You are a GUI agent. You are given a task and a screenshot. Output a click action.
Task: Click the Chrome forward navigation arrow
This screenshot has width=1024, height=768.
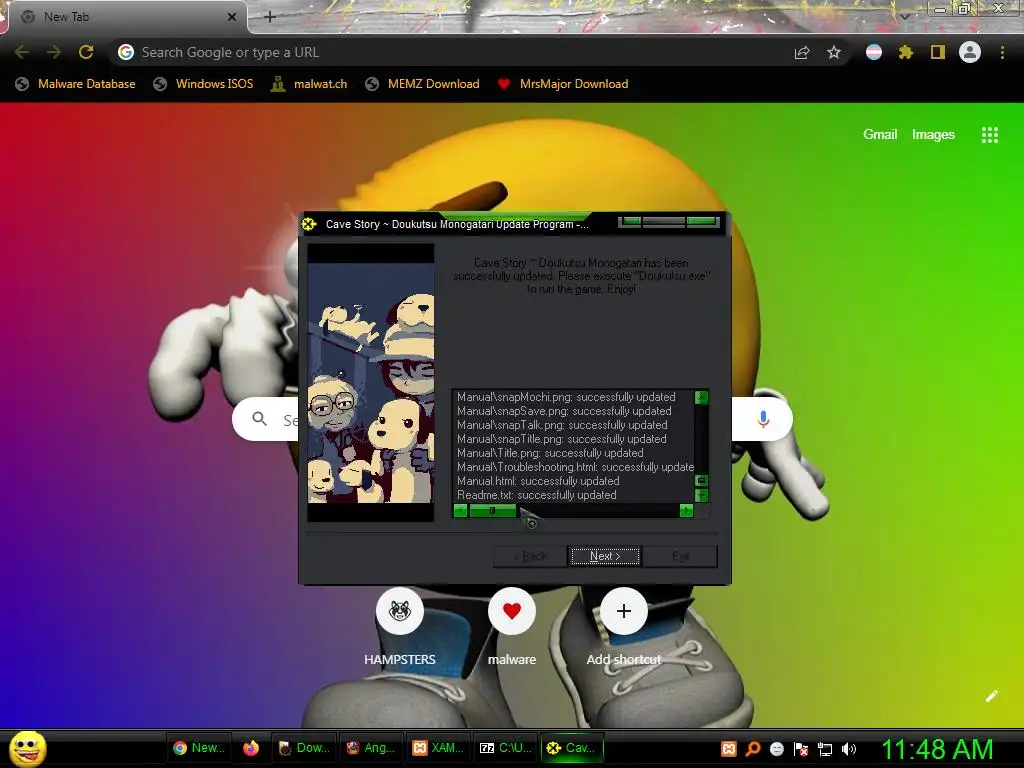pos(54,52)
